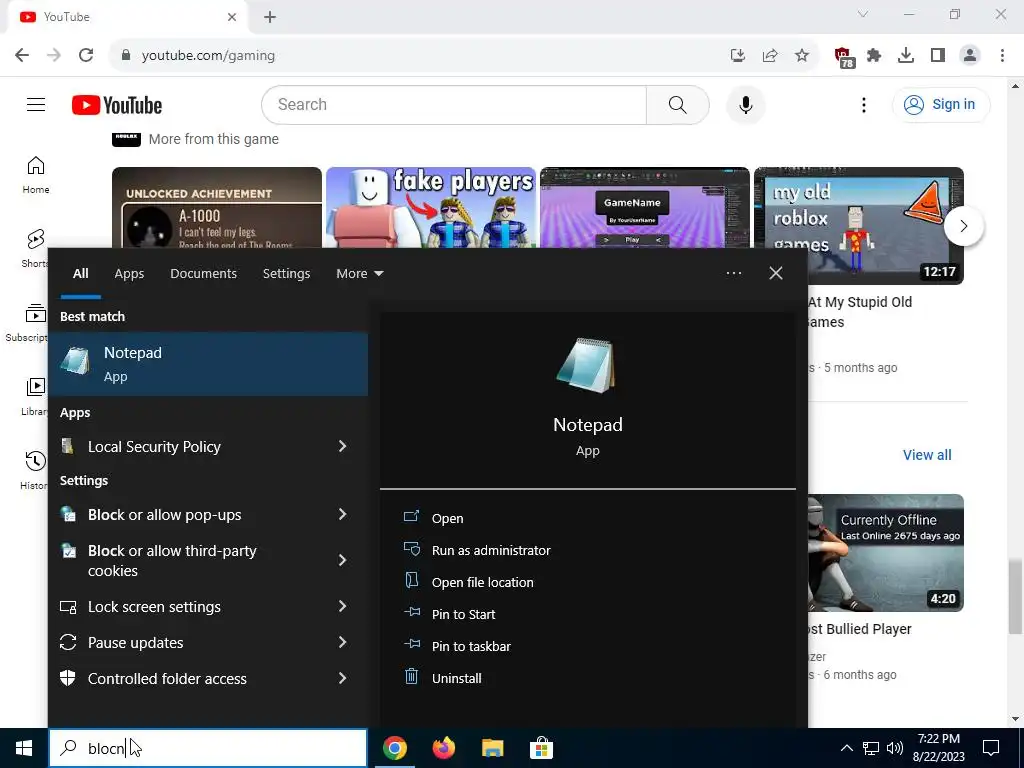Open Chrome downloads icon
This screenshot has width=1024, height=768.
[x=906, y=56]
